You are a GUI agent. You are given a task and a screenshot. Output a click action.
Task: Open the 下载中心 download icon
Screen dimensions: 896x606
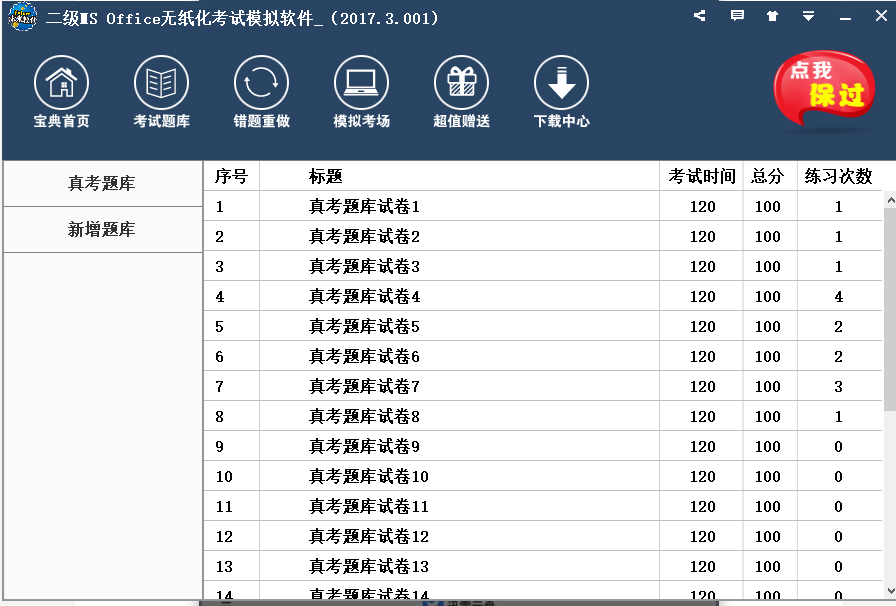[561, 82]
